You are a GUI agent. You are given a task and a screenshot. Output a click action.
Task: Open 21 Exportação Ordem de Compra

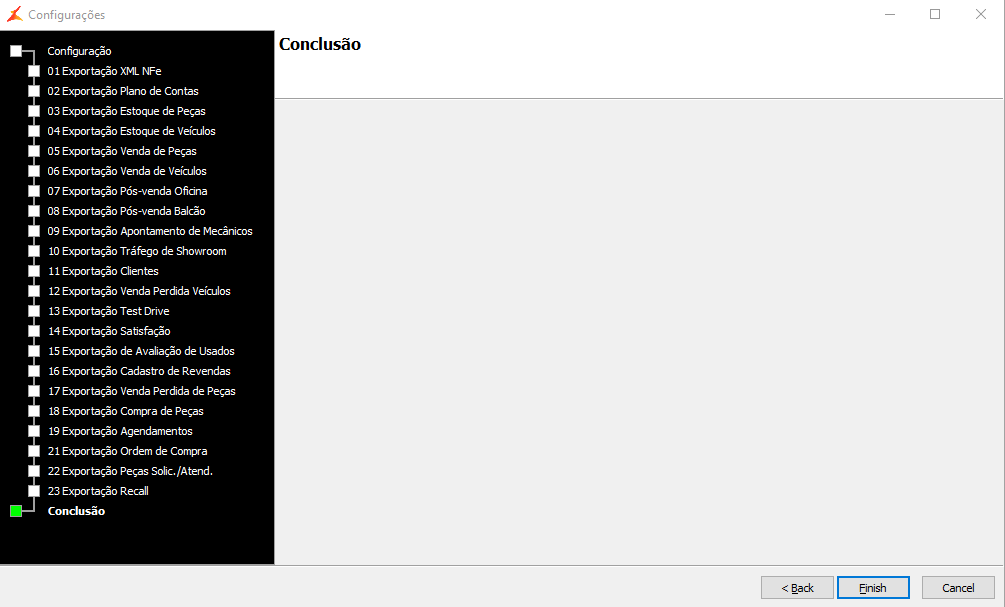click(128, 451)
